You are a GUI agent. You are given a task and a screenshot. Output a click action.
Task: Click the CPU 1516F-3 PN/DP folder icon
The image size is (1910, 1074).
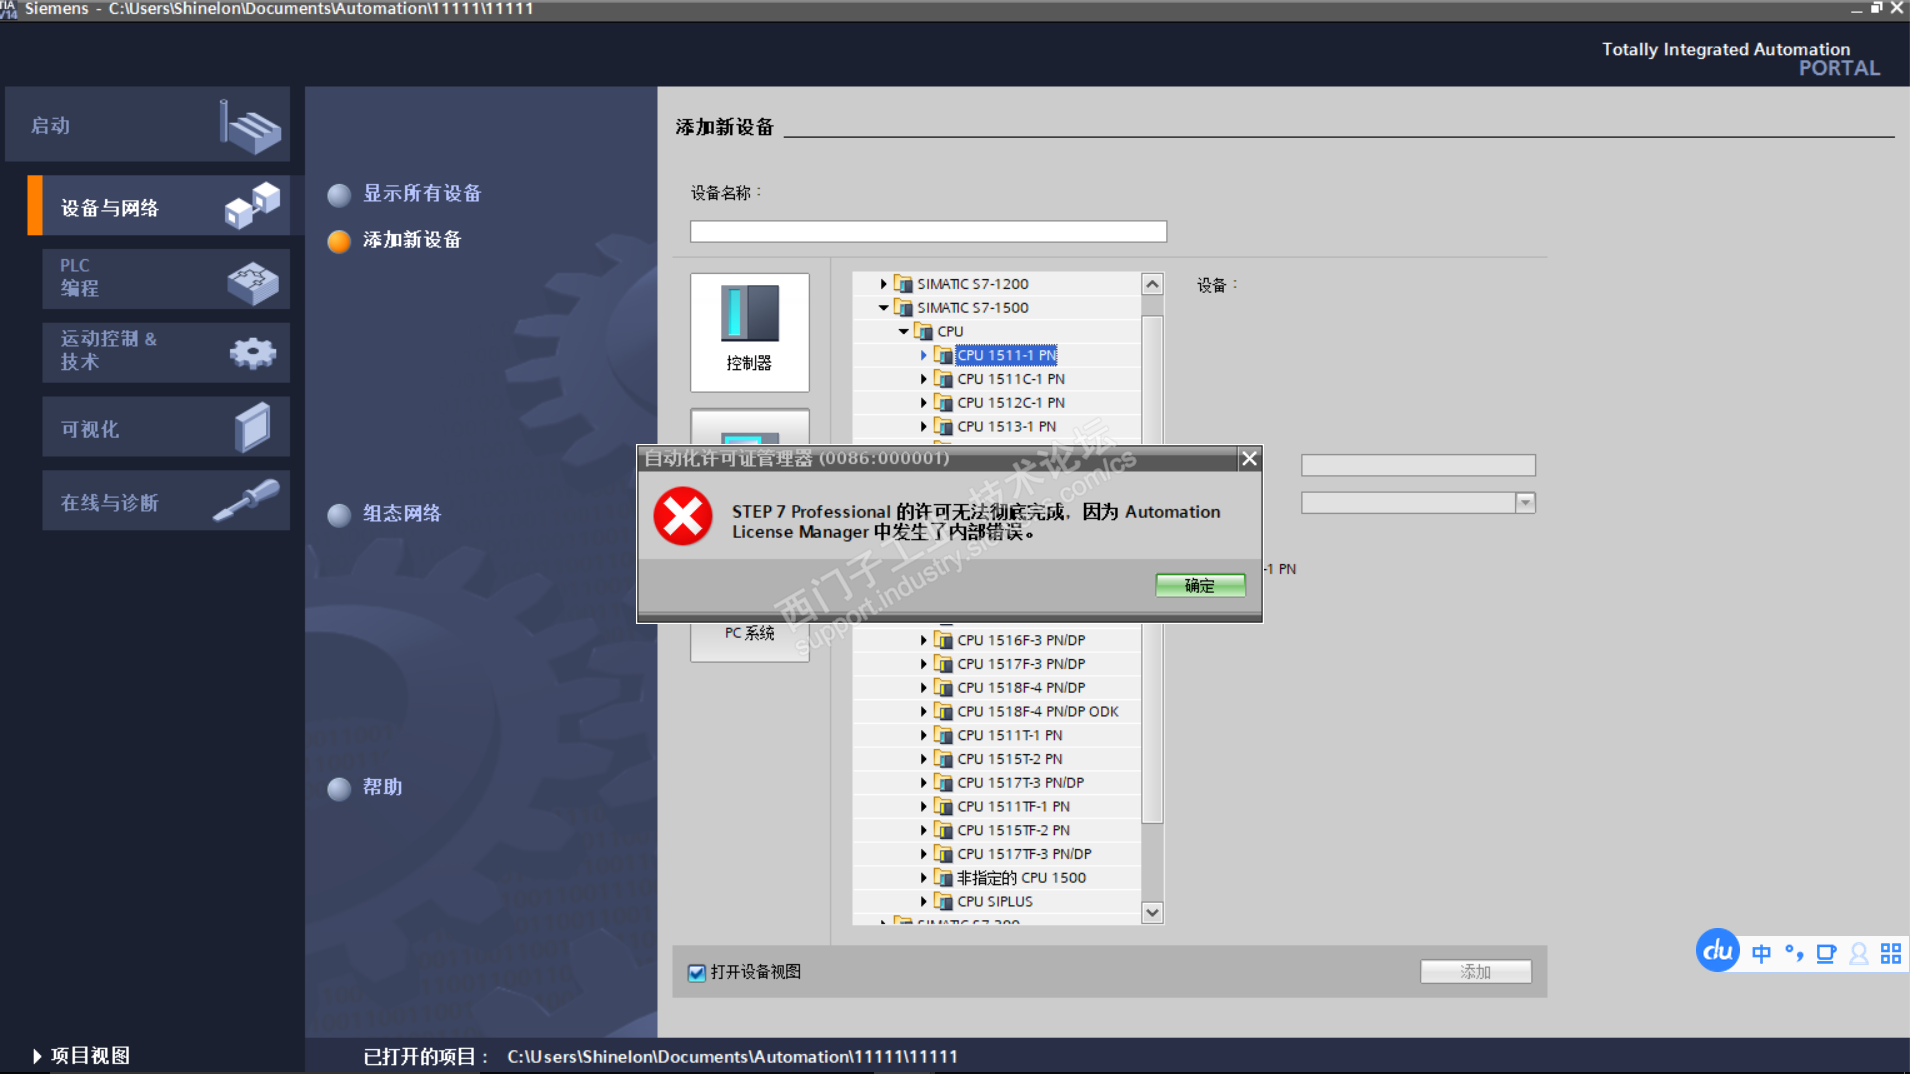tap(943, 640)
